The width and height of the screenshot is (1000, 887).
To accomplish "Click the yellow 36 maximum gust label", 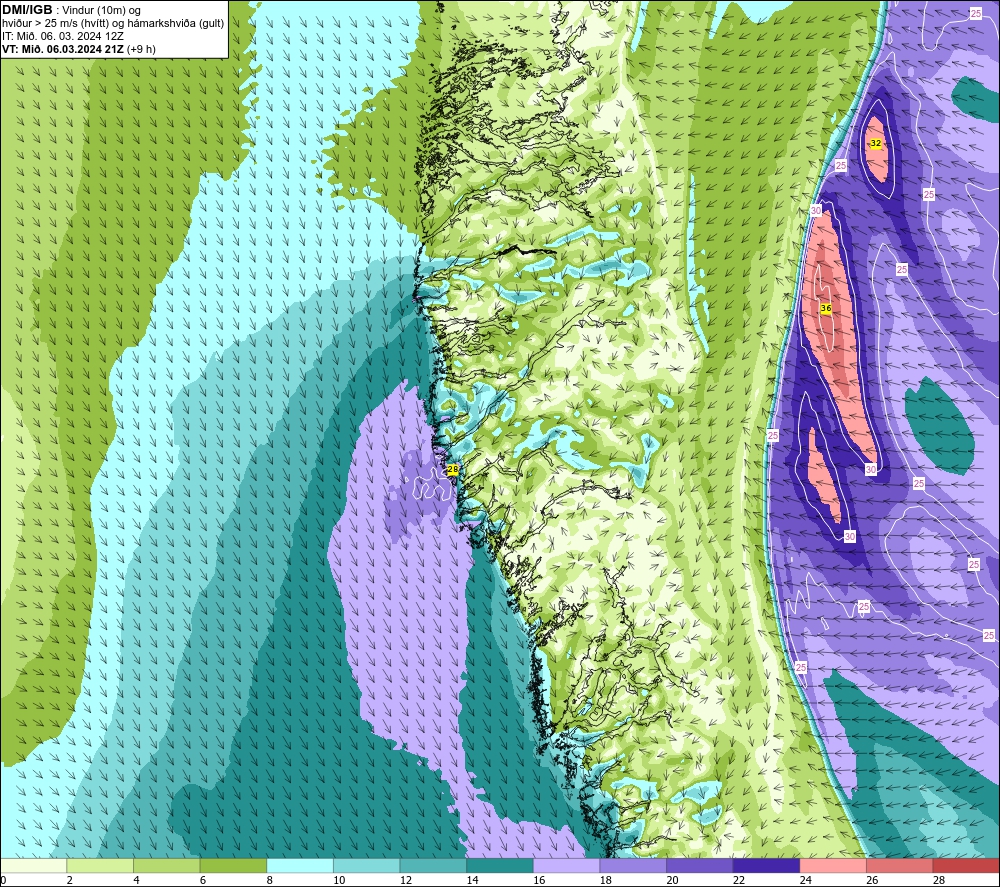I will tap(826, 308).
